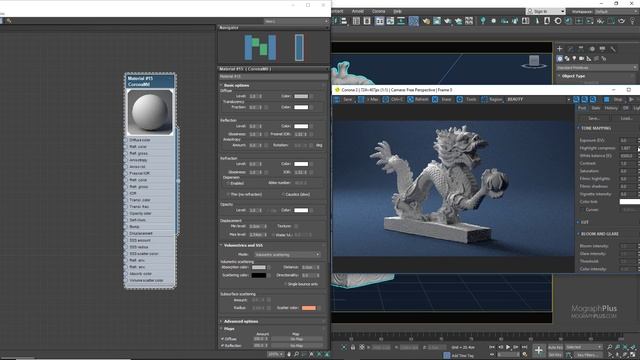Select Lights category icon in Create panel
This screenshot has height=360, width=640.
coord(574,59)
